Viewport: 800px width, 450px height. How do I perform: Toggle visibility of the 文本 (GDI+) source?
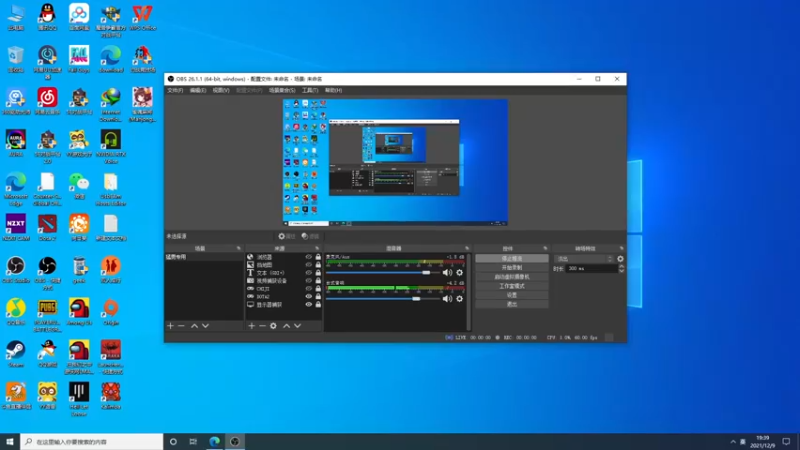pyautogui.click(x=309, y=273)
